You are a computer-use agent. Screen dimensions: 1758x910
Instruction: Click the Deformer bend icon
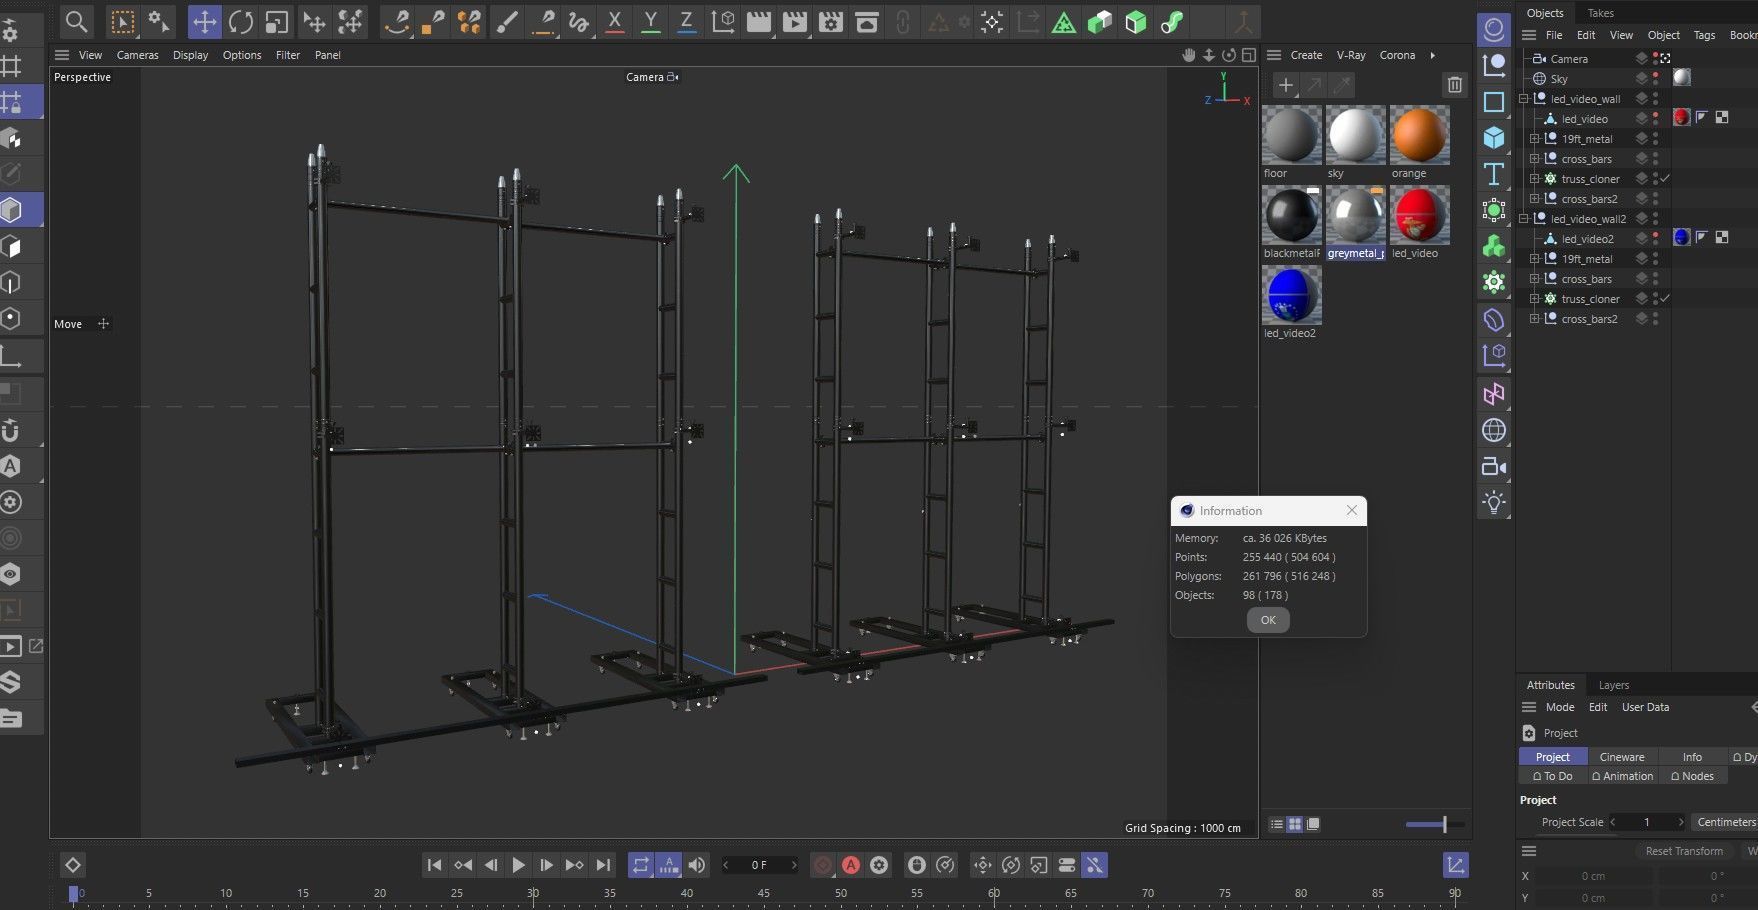1494,320
